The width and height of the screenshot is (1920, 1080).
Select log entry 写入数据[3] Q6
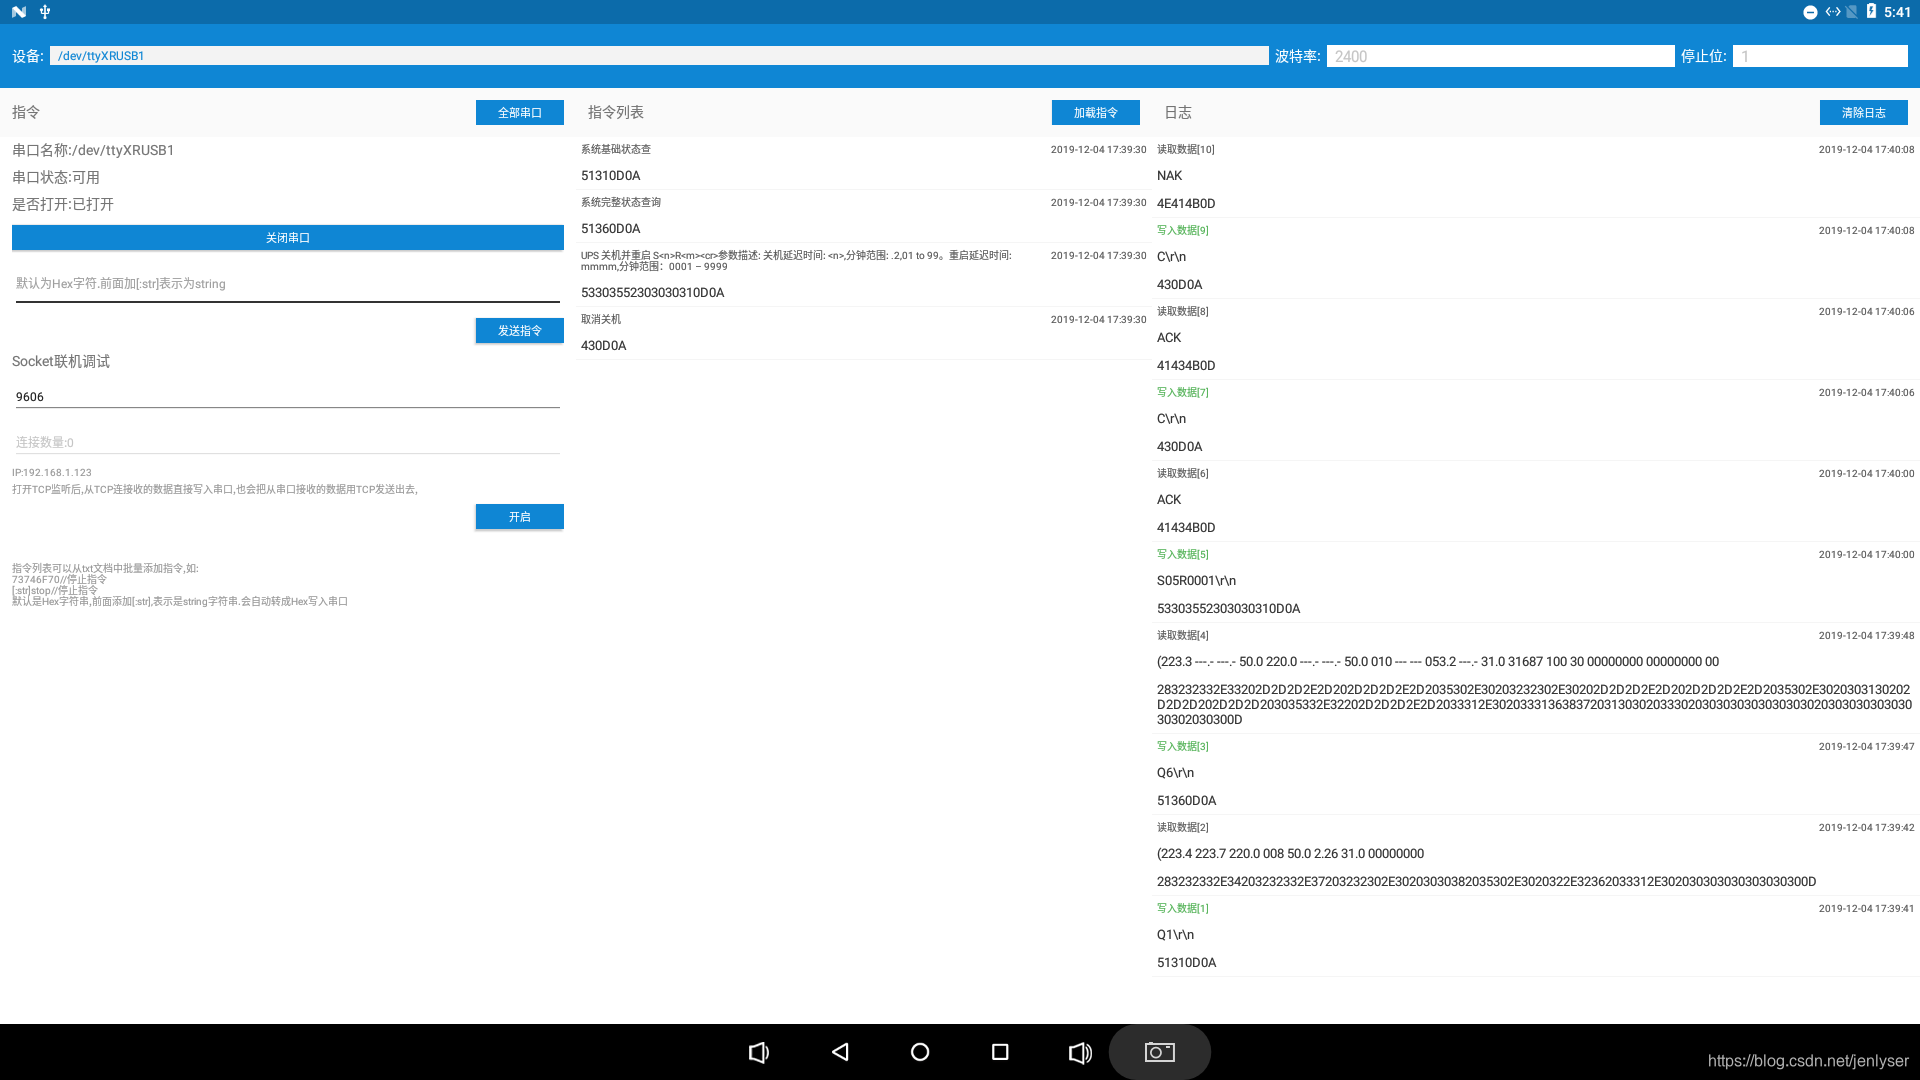click(x=1536, y=774)
